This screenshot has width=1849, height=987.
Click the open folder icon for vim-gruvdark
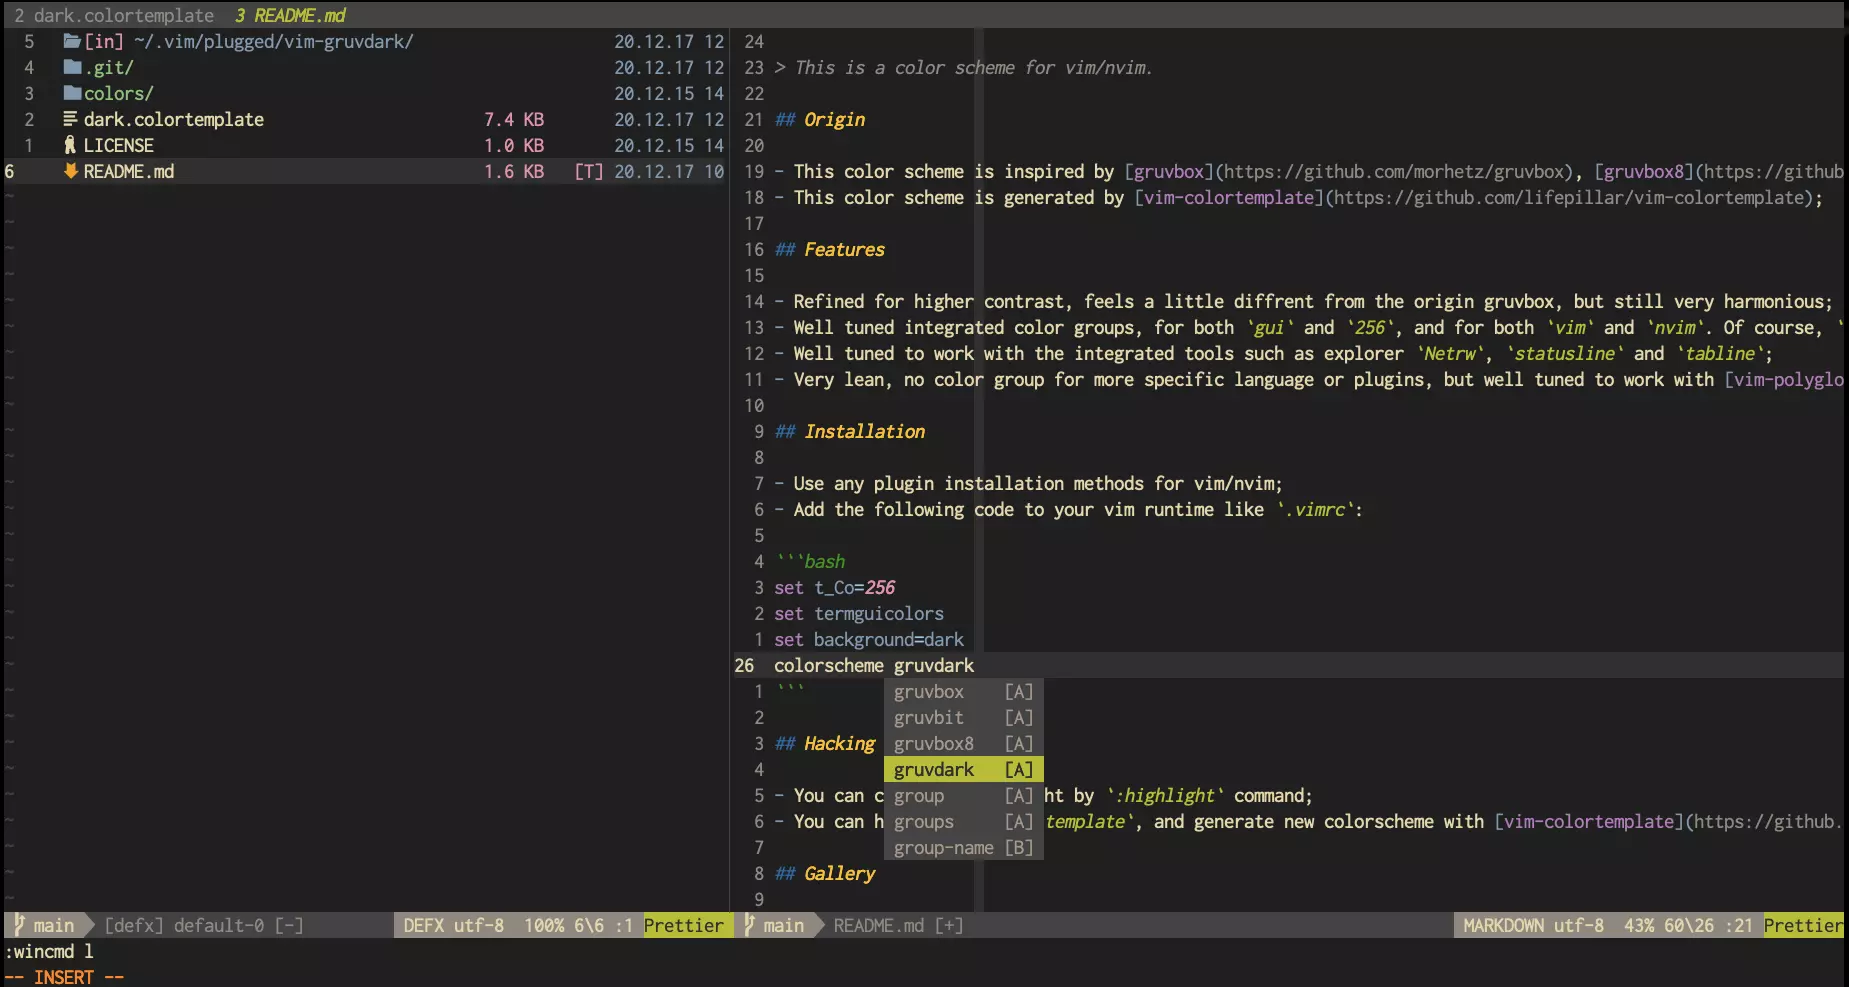pyautogui.click(x=72, y=42)
